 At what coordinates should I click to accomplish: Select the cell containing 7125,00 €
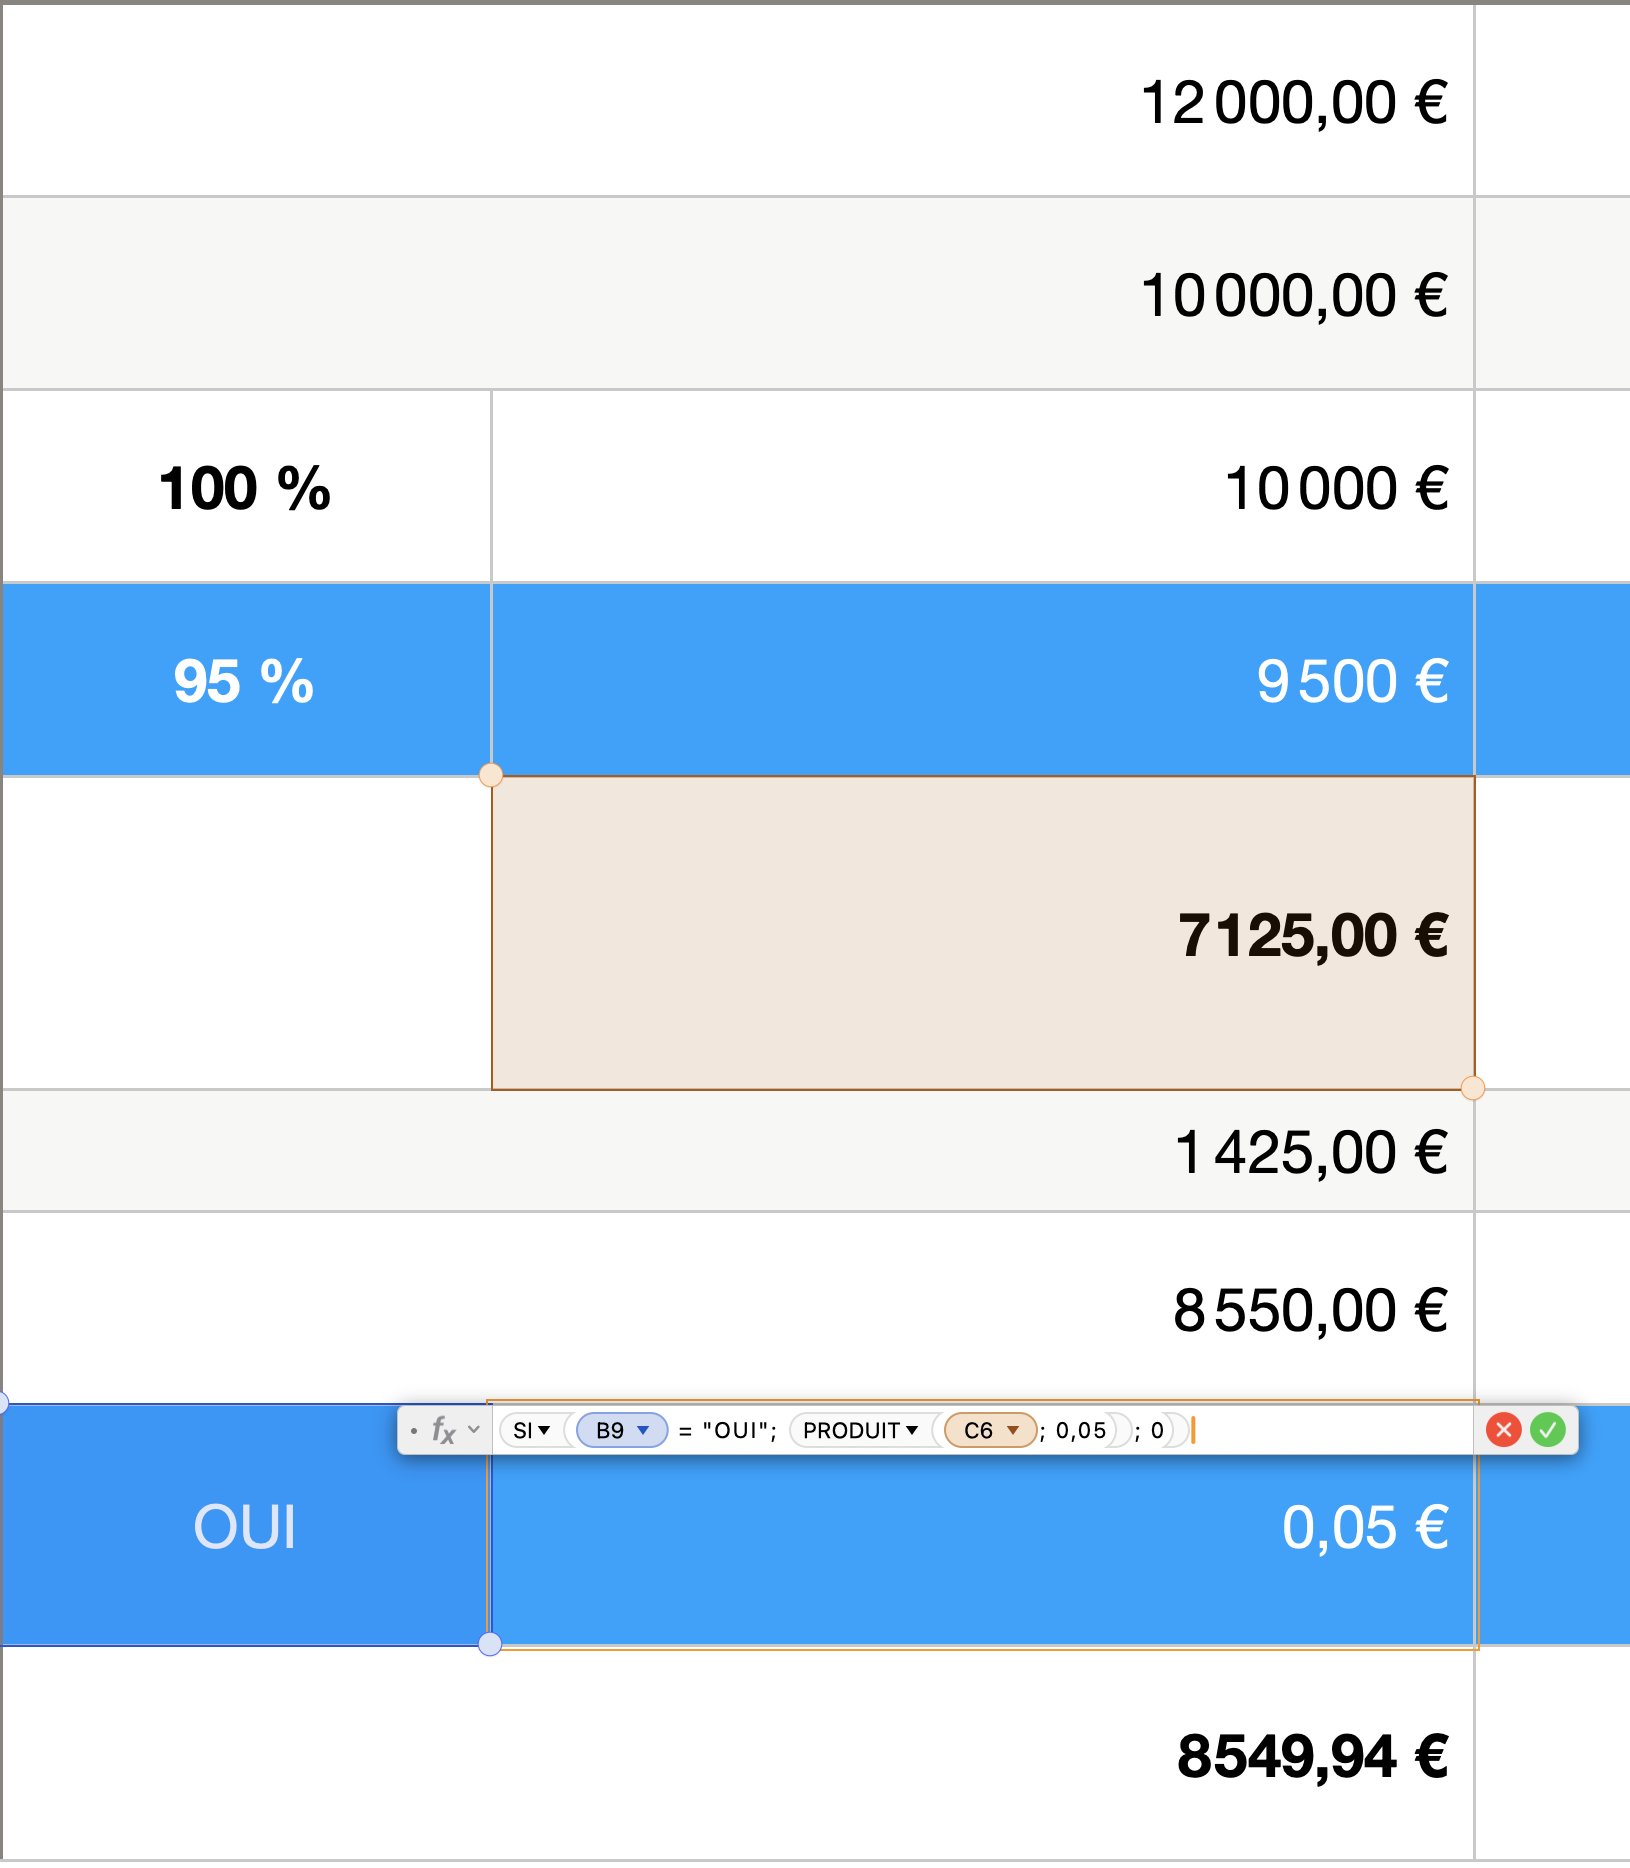[x=982, y=933]
